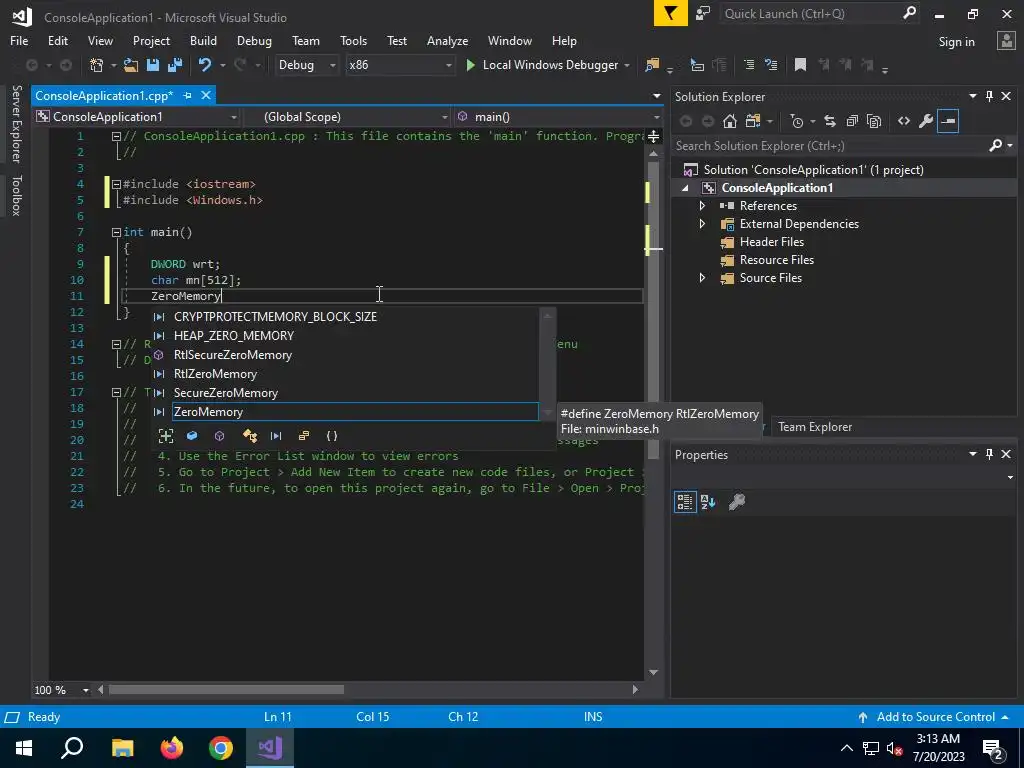Expand the External Dependencies node
The image size is (1024, 768).
[702, 223]
